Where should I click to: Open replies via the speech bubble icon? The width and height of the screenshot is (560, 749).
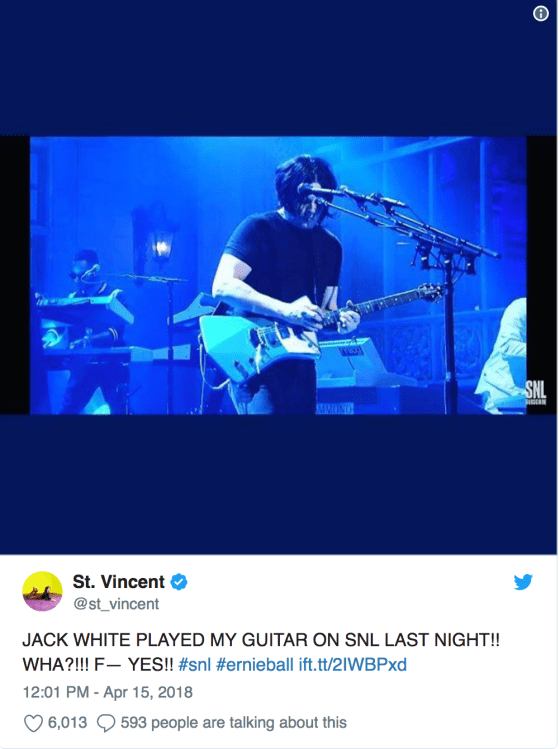[x=106, y=723]
